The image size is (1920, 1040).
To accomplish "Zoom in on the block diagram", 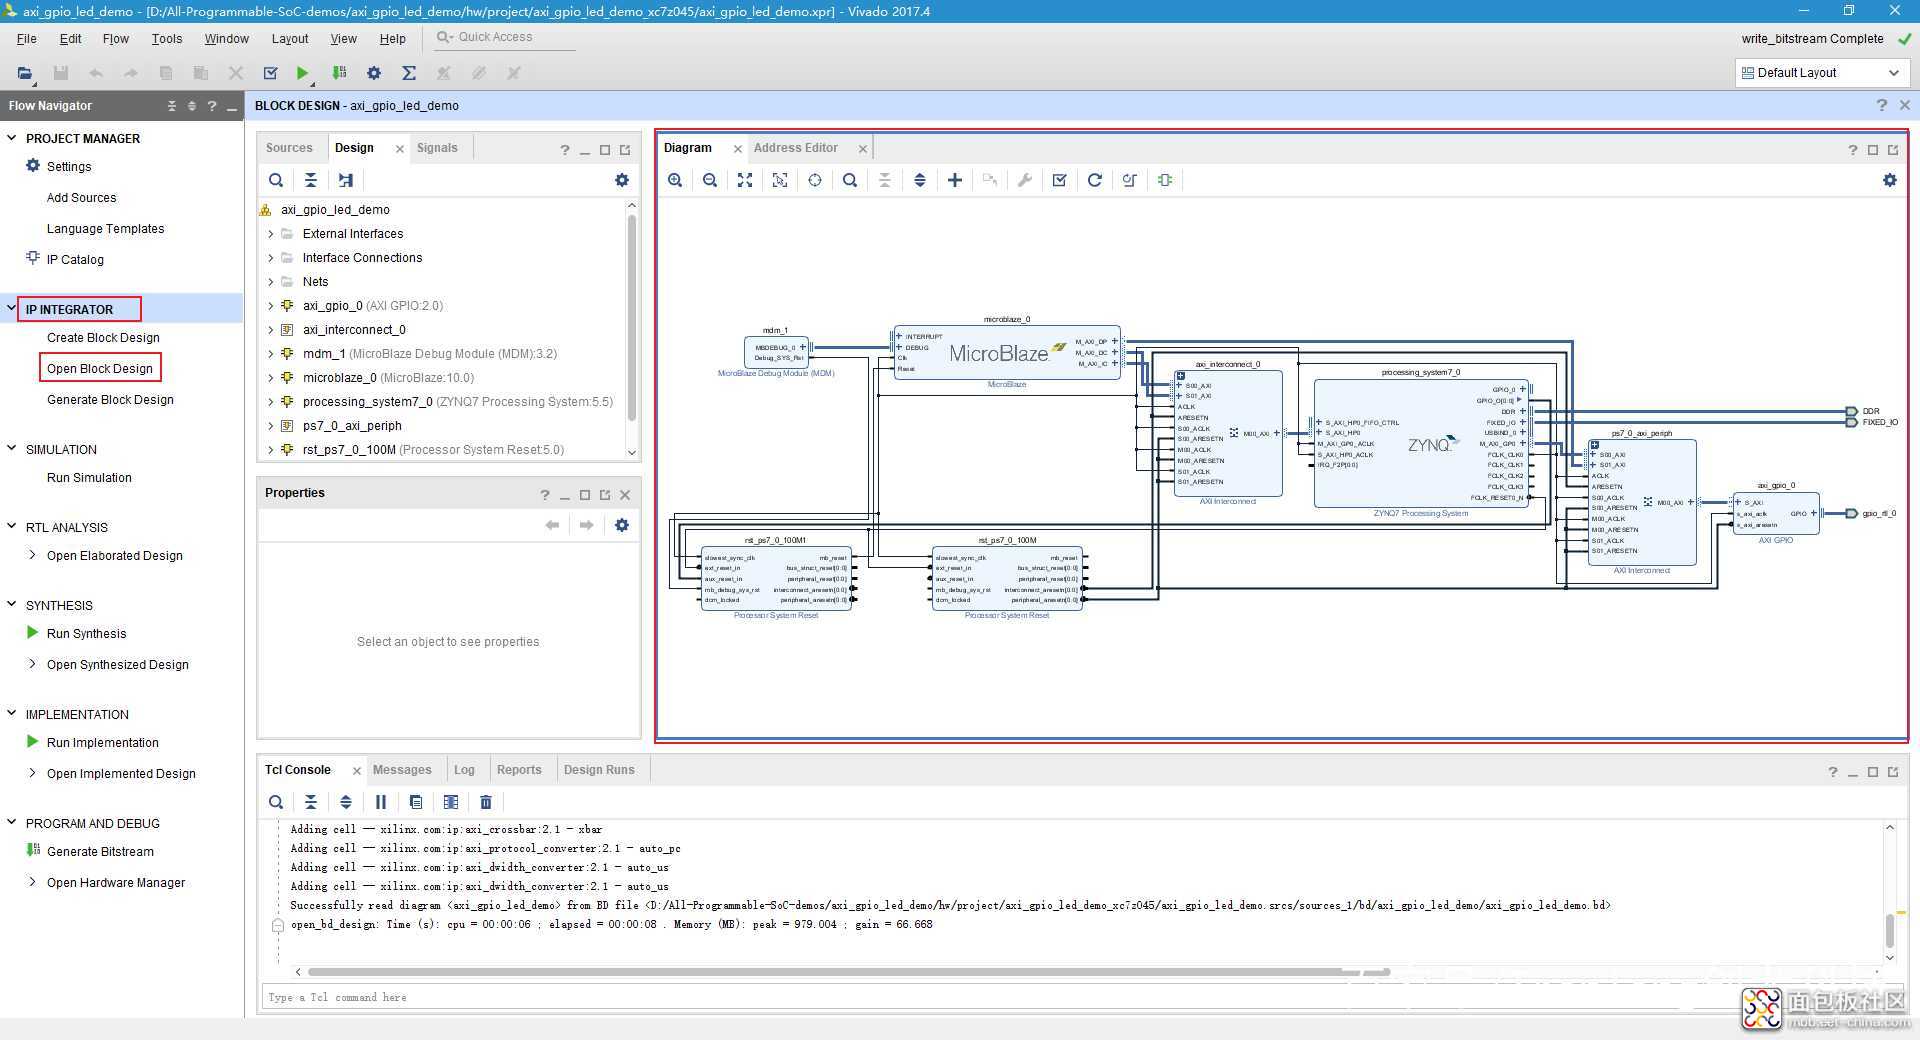I will pos(675,180).
